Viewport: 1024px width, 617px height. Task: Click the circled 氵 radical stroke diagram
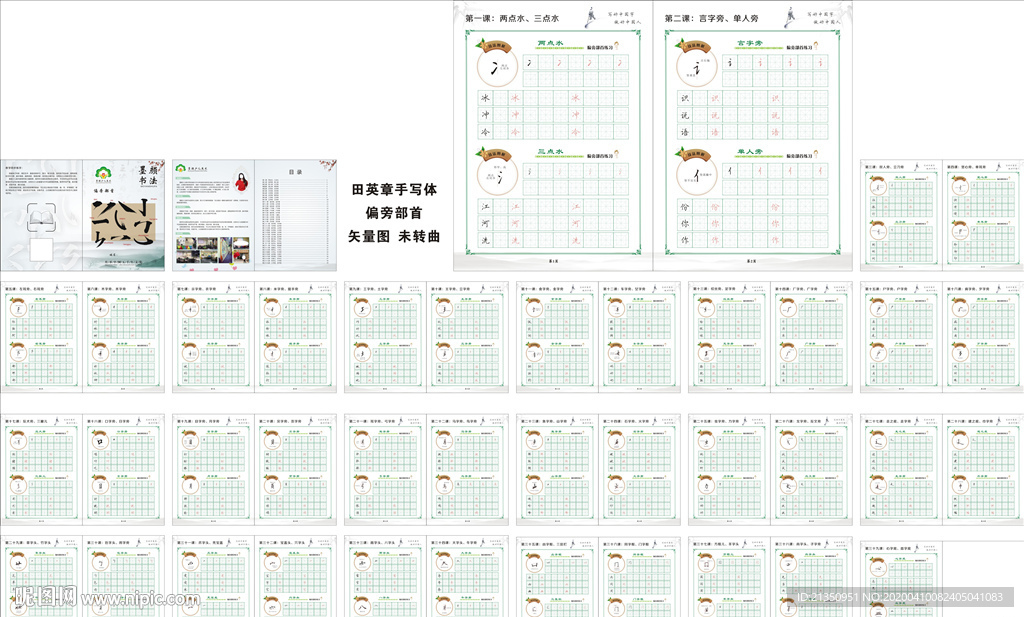coord(498,175)
